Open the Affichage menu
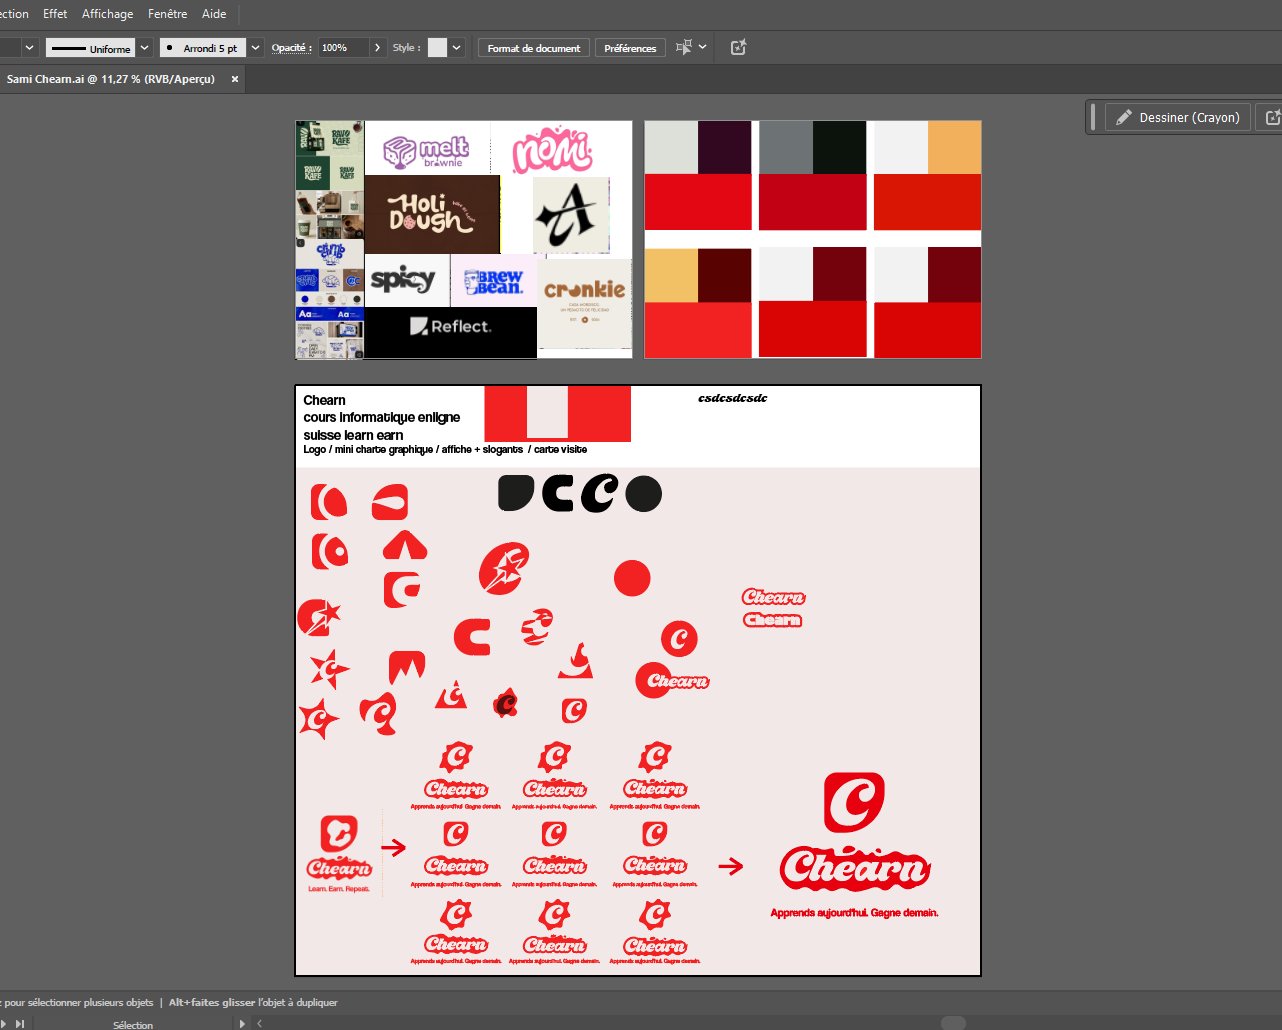 (x=107, y=14)
